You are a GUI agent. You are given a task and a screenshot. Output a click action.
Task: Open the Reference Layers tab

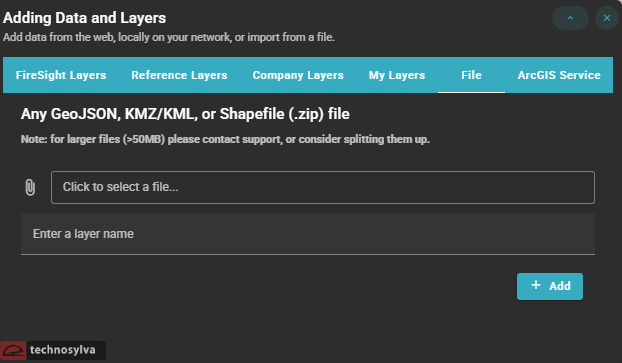[x=179, y=75]
